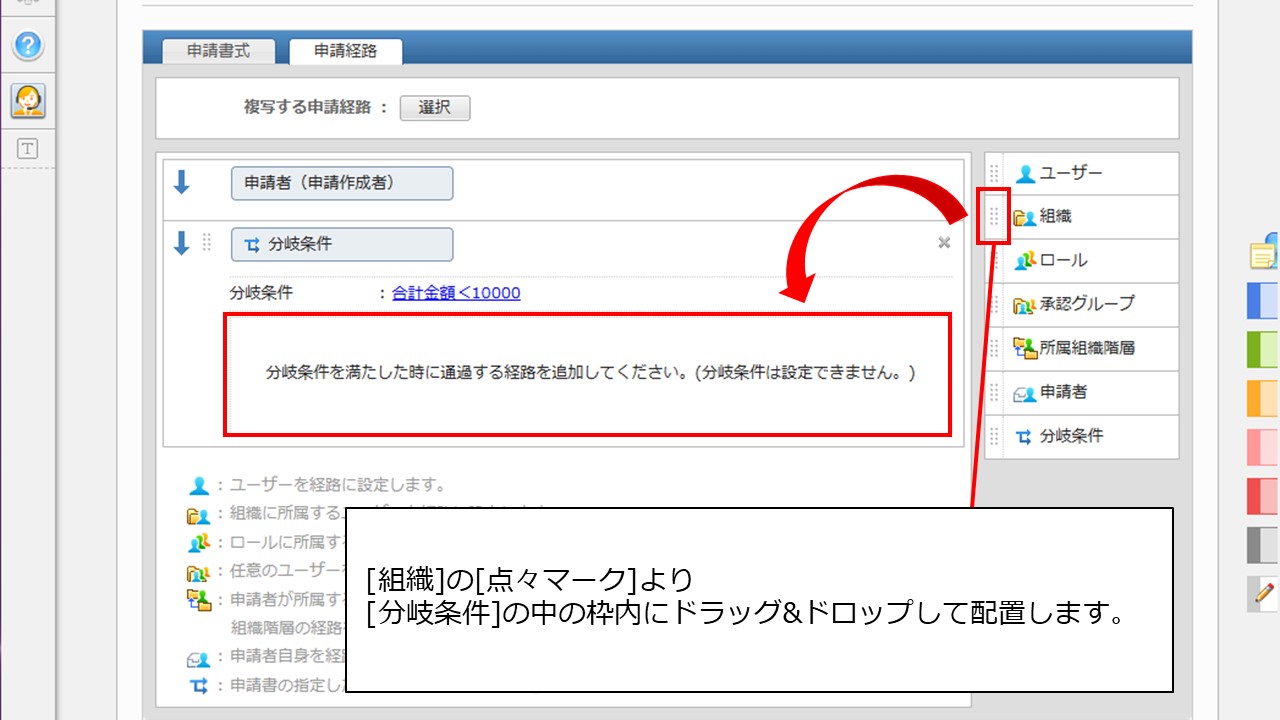Image resolution: width=1280 pixels, height=720 pixels.
Task: Pick the green color swatch
Action: tap(1263, 350)
